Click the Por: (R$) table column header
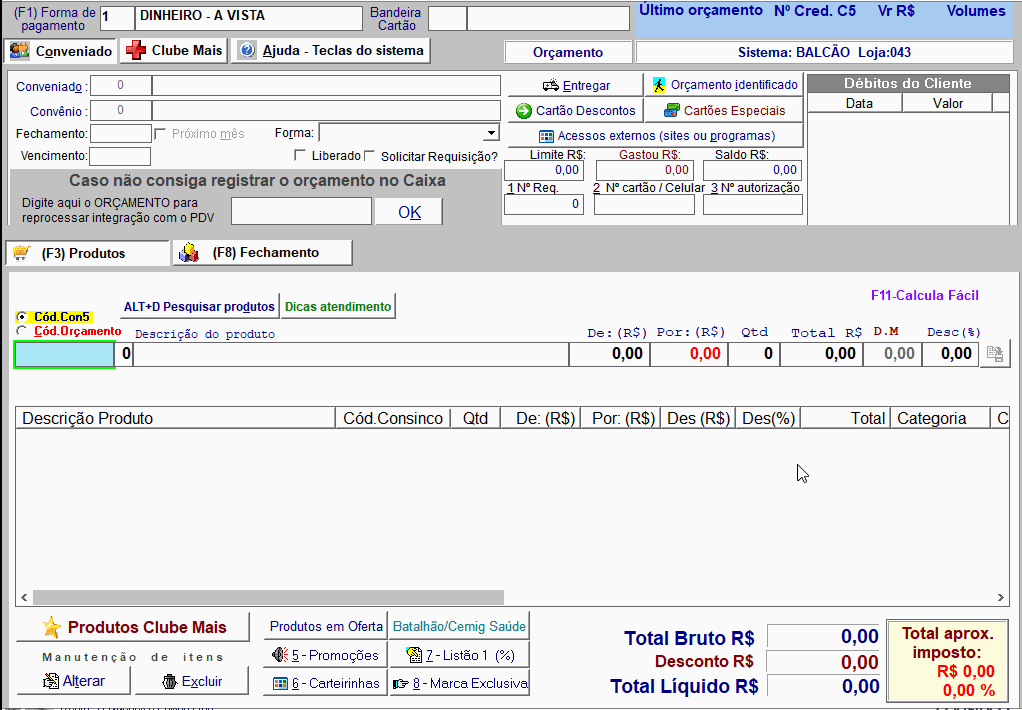The width and height of the screenshot is (1022, 710). pos(620,418)
